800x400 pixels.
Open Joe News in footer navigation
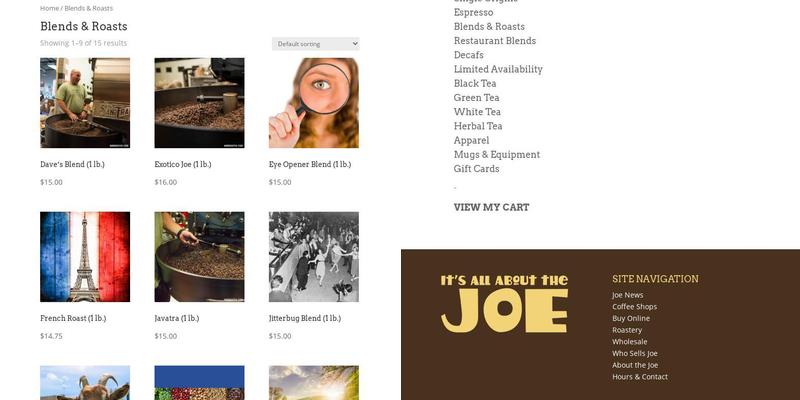pyautogui.click(x=628, y=295)
